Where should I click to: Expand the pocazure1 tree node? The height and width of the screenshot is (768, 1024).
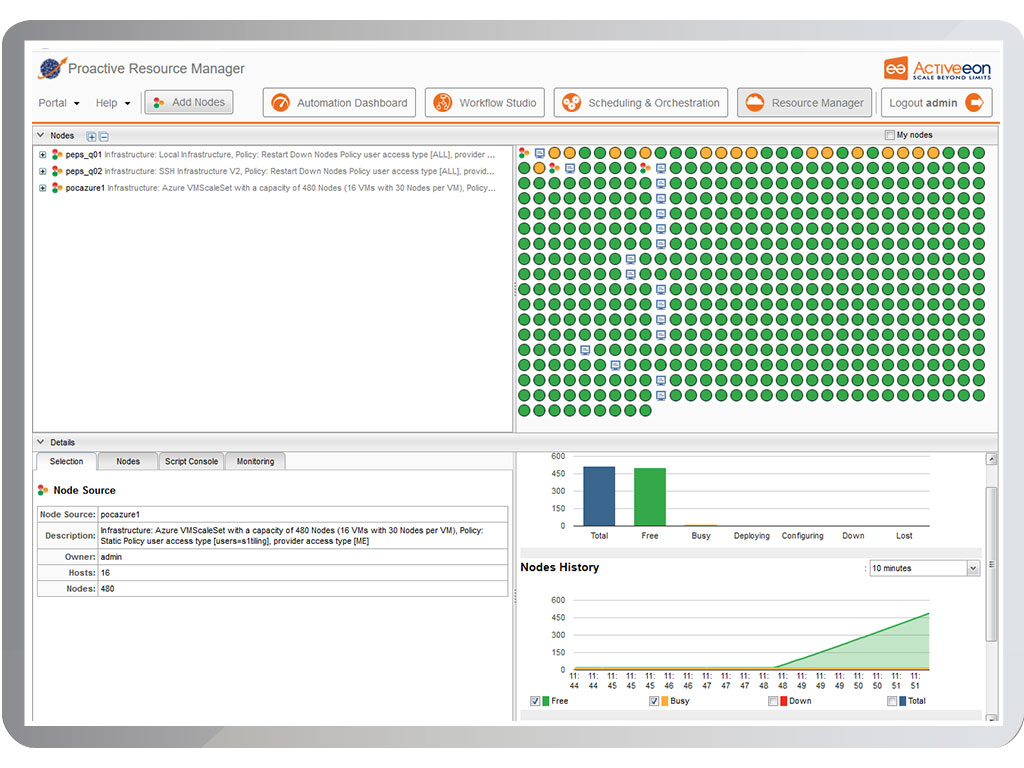point(42,187)
